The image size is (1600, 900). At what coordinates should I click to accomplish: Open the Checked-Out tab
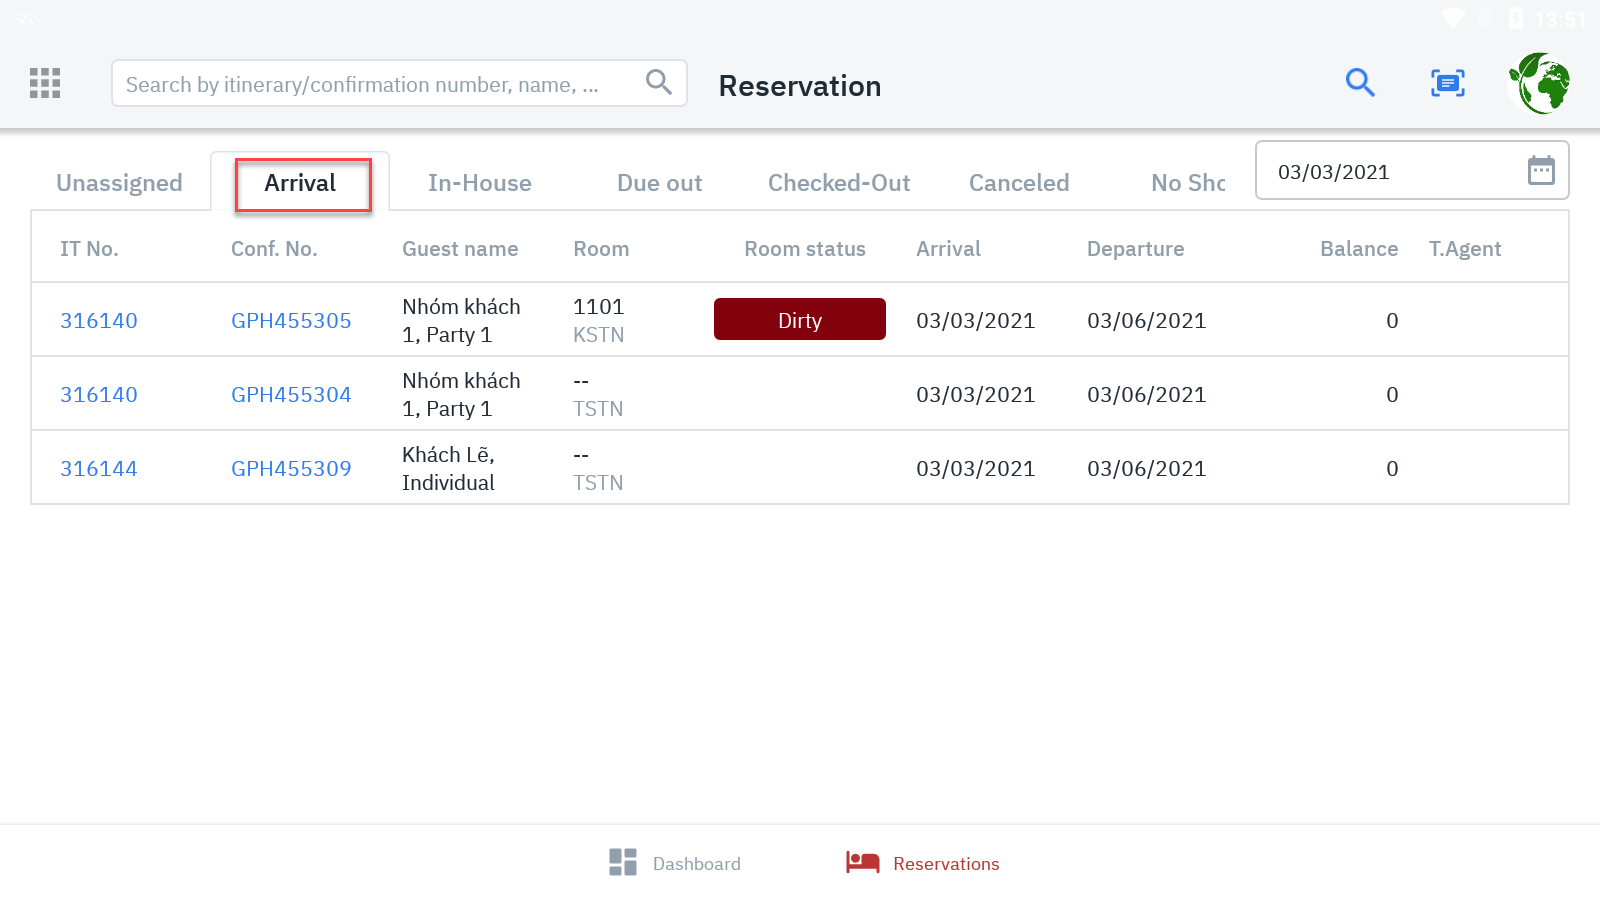coord(838,183)
